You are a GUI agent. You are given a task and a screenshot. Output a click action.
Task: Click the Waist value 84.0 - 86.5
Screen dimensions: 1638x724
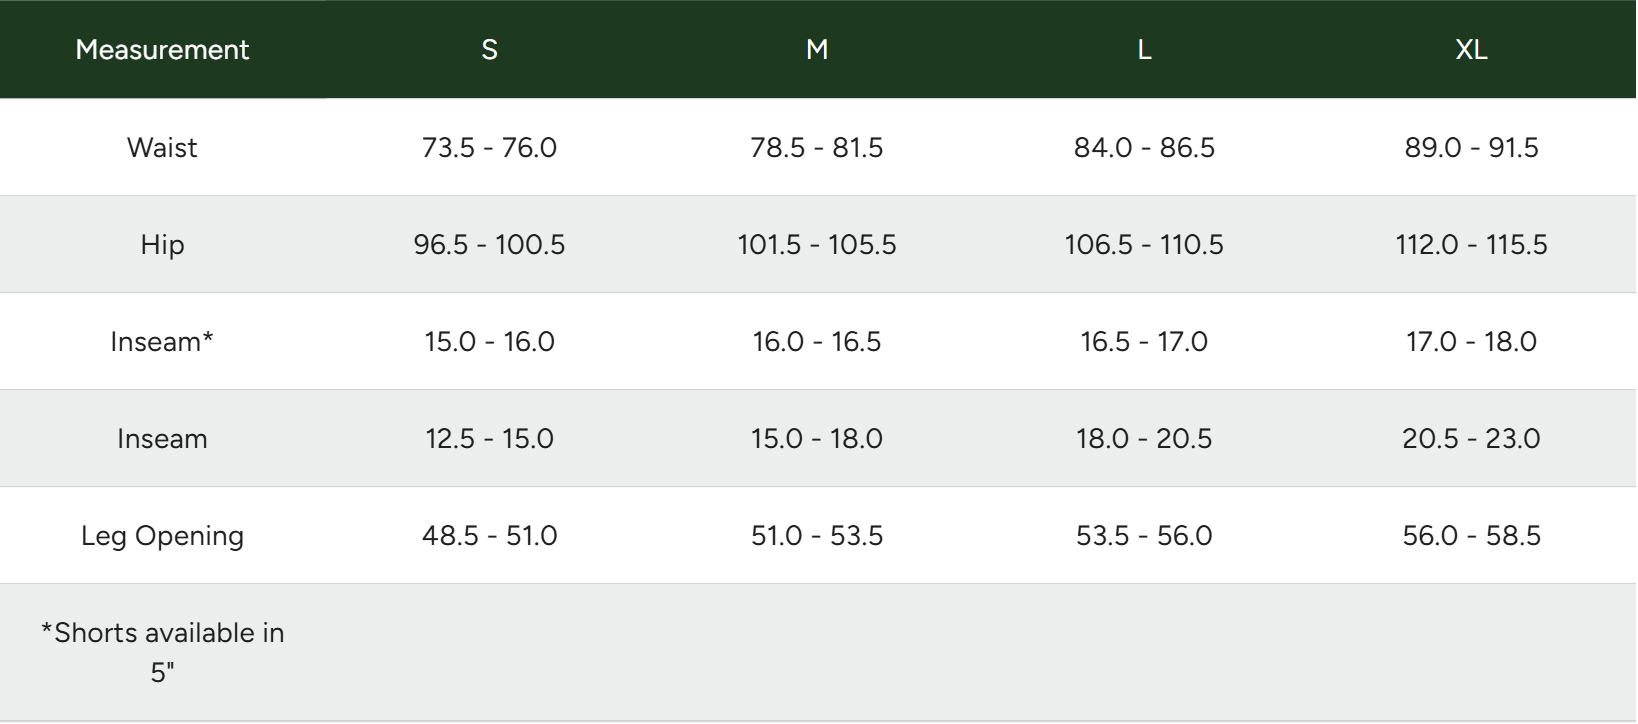[1144, 148]
